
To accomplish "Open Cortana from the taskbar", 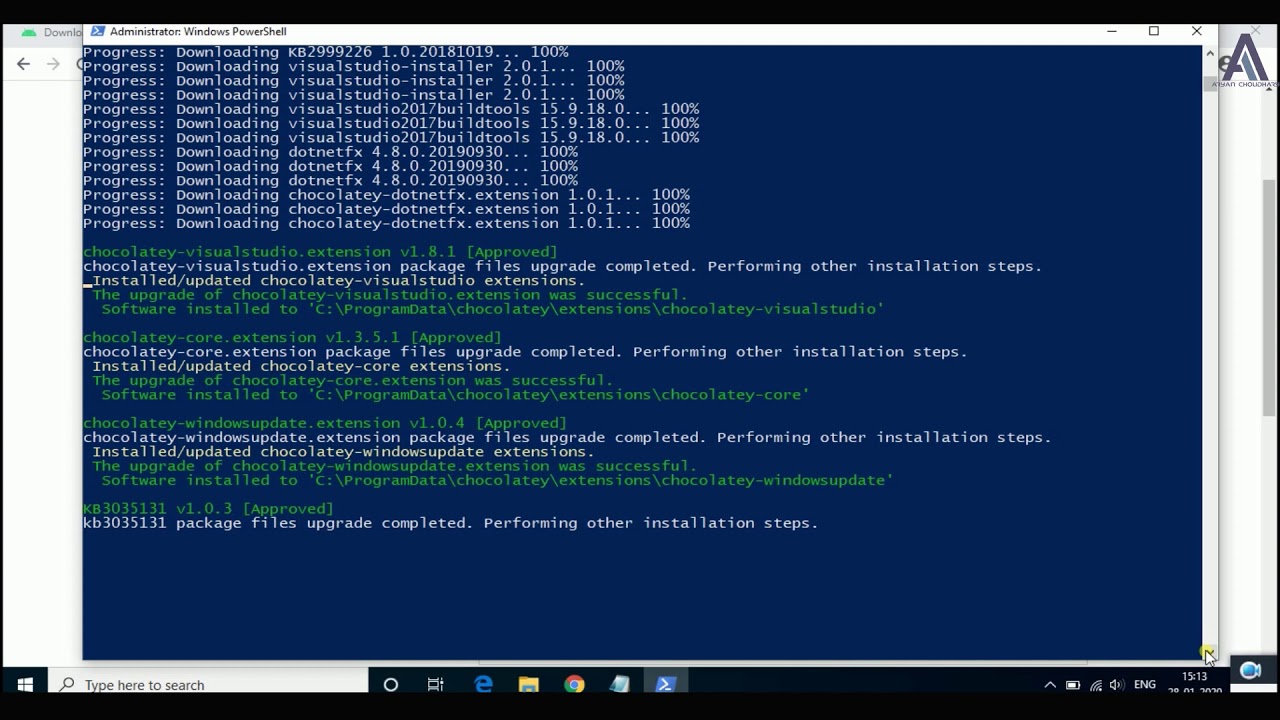I will coord(391,685).
